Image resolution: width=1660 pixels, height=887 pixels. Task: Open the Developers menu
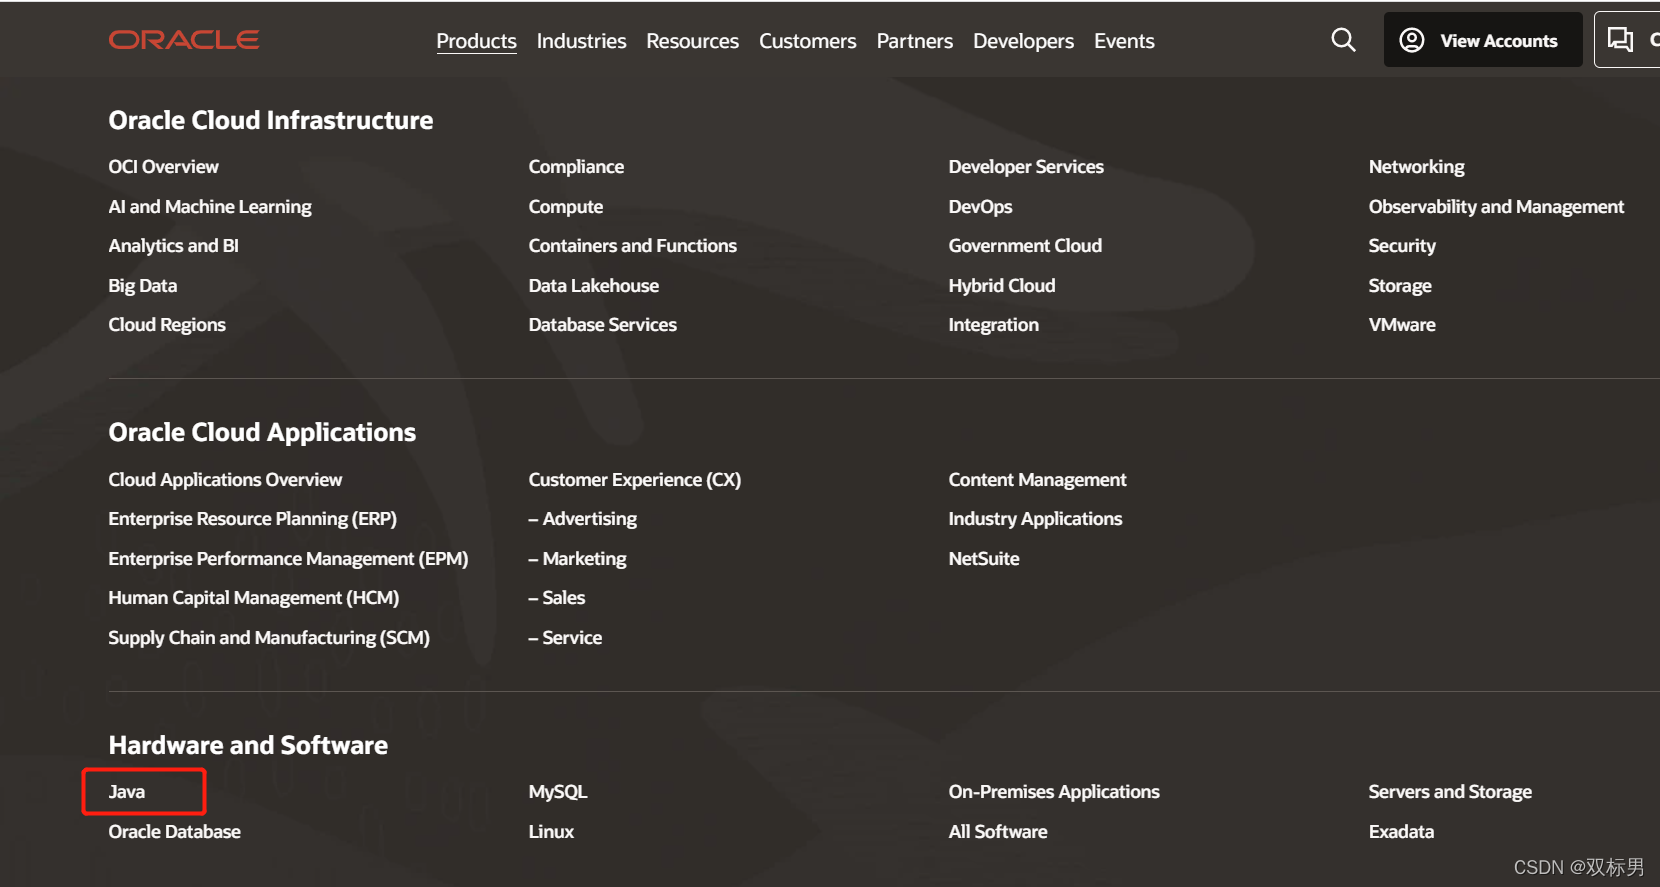pos(1023,41)
